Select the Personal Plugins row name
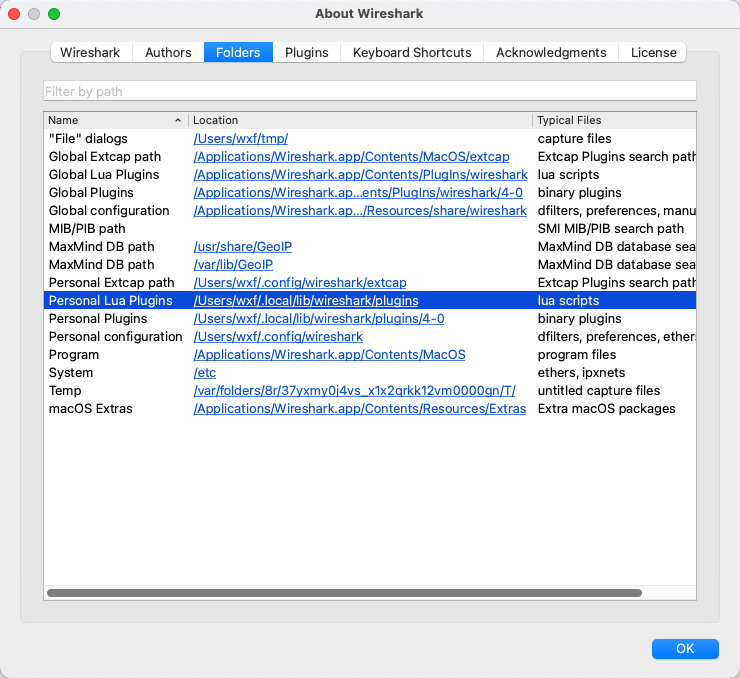The height and width of the screenshot is (678, 740). pyautogui.click(x=98, y=318)
